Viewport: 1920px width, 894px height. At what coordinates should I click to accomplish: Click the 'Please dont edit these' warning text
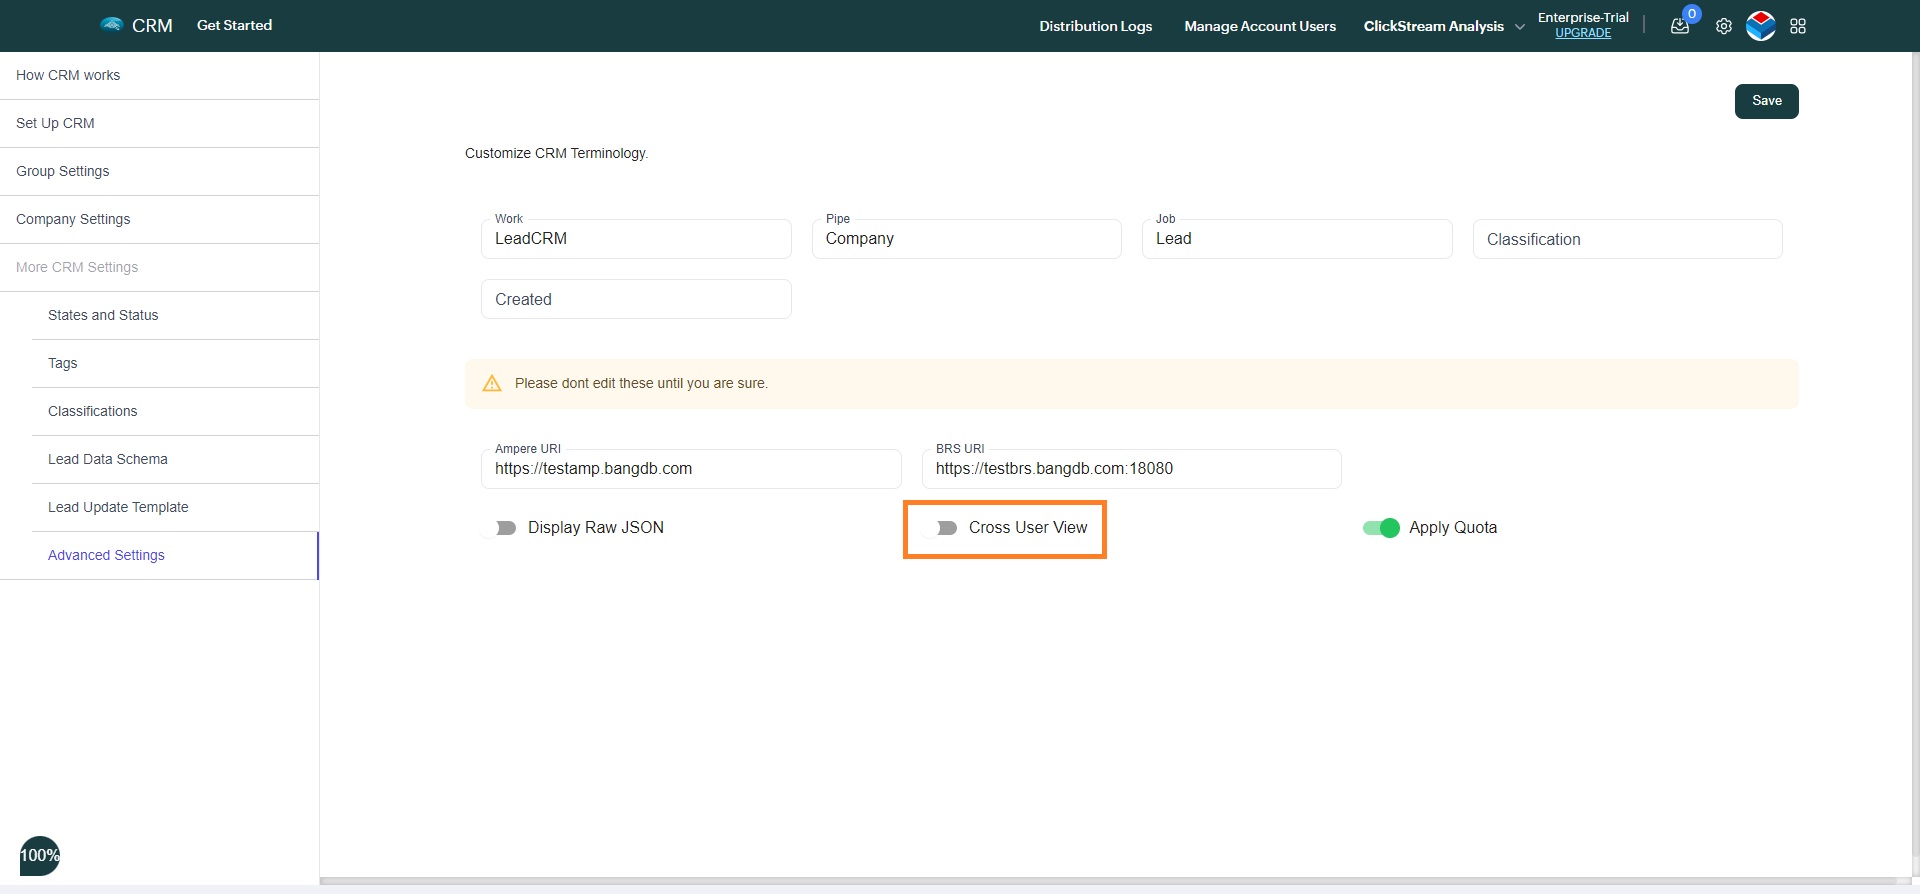(641, 383)
